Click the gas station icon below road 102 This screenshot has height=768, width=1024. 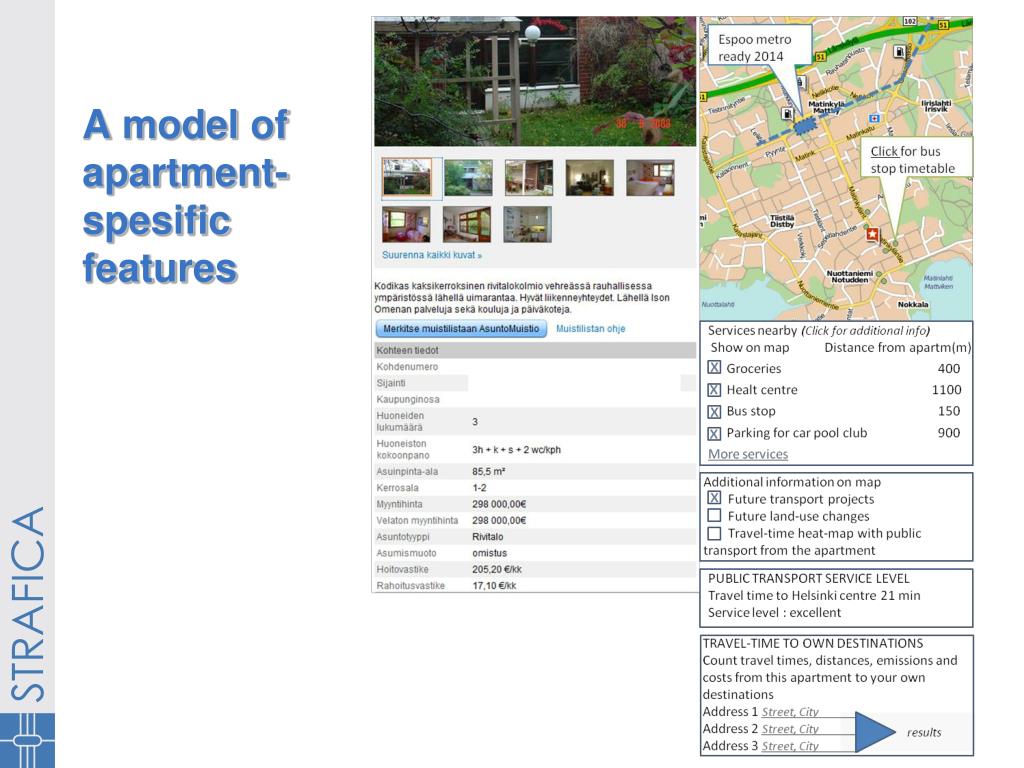click(899, 52)
